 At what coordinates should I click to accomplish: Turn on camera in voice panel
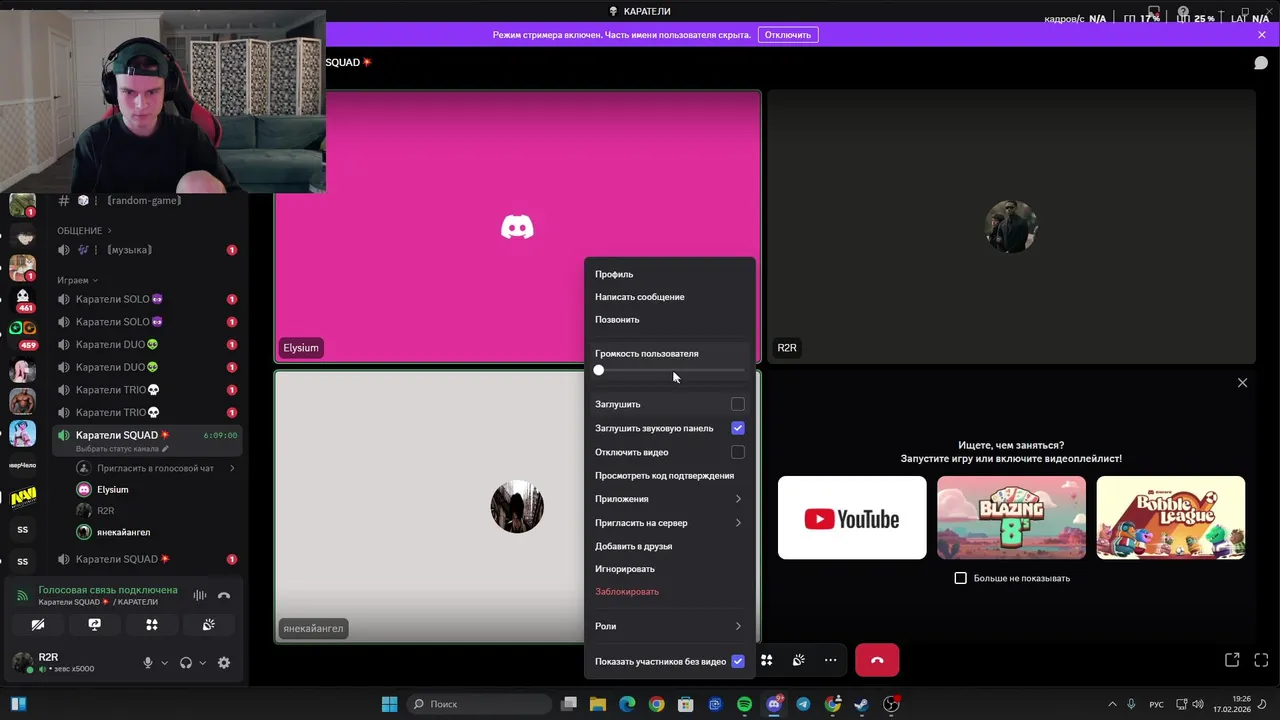tap(38, 625)
